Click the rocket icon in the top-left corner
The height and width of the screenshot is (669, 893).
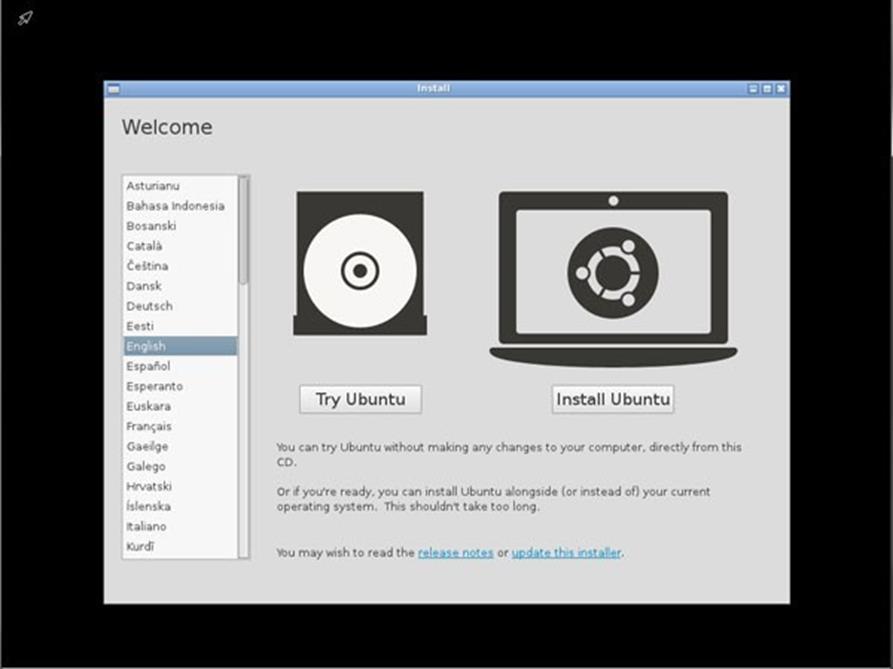tap(25, 18)
